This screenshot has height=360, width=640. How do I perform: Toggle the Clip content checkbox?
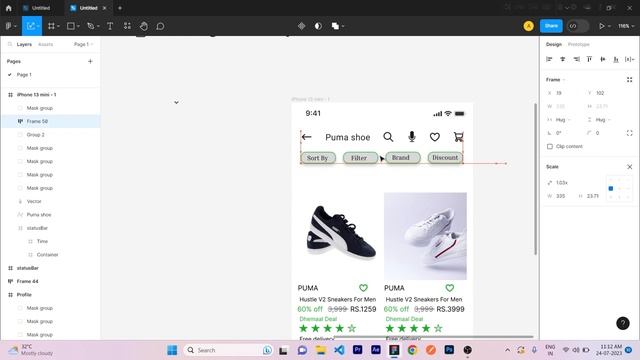[x=550, y=146]
